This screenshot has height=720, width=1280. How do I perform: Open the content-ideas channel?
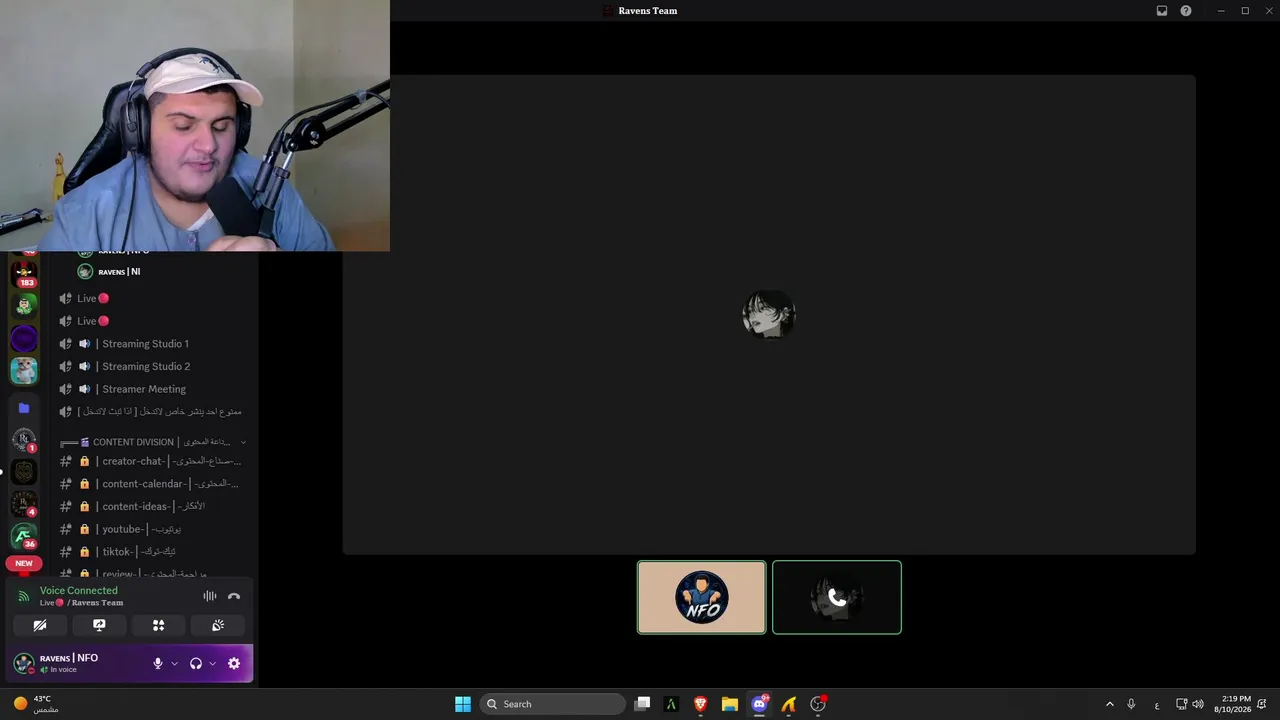click(x=154, y=506)
